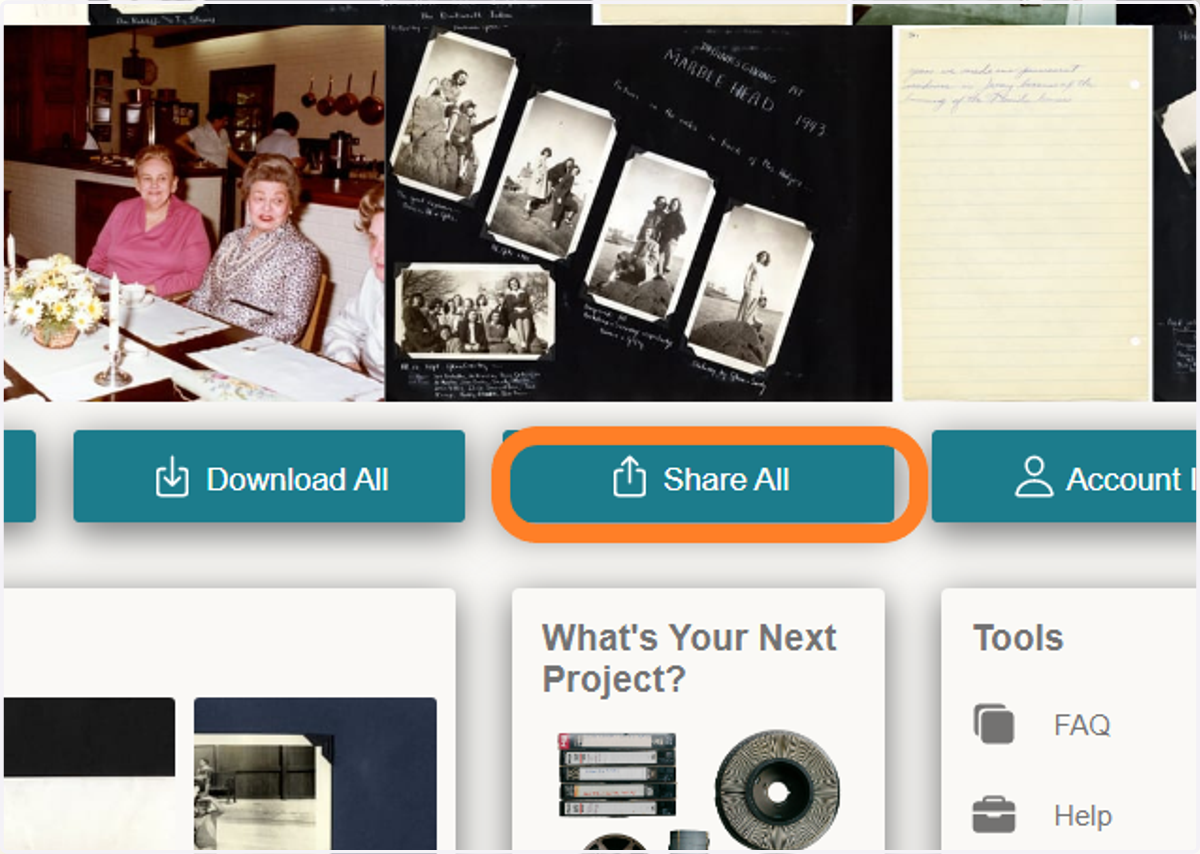
Task: Click the What's Your Next Project? heading
Action: 689,658
